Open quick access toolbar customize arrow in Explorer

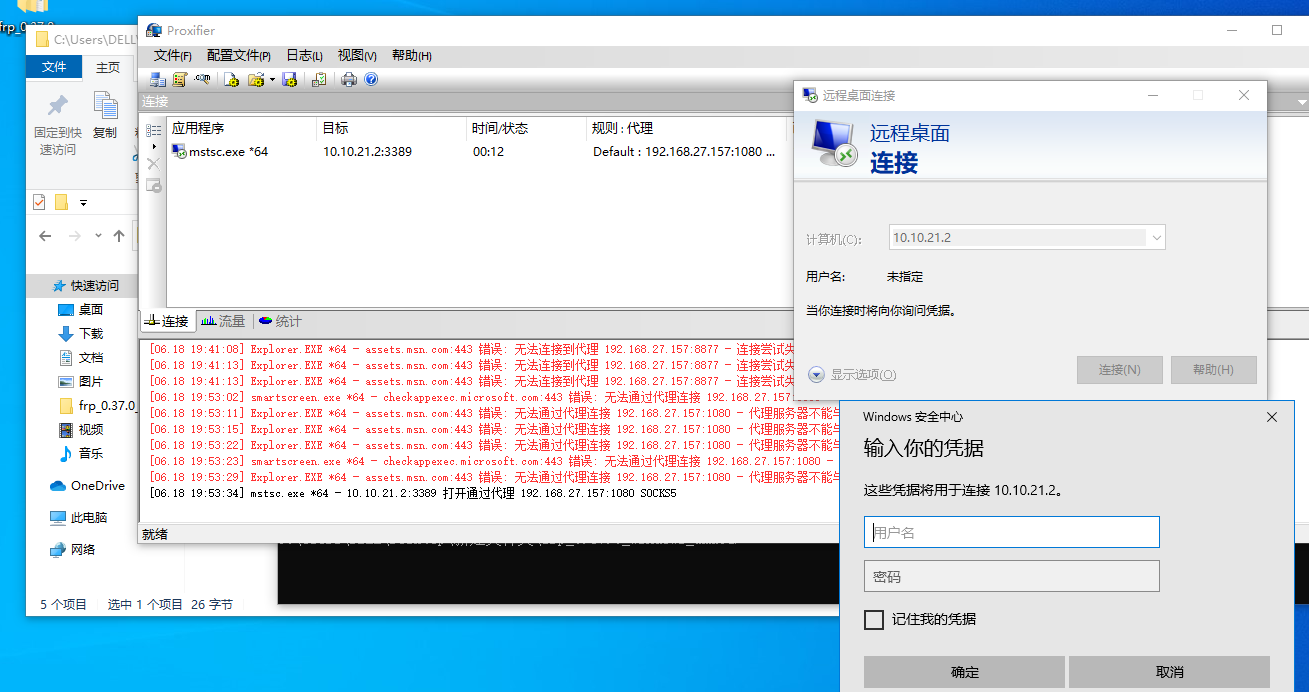tap(83, 203)
